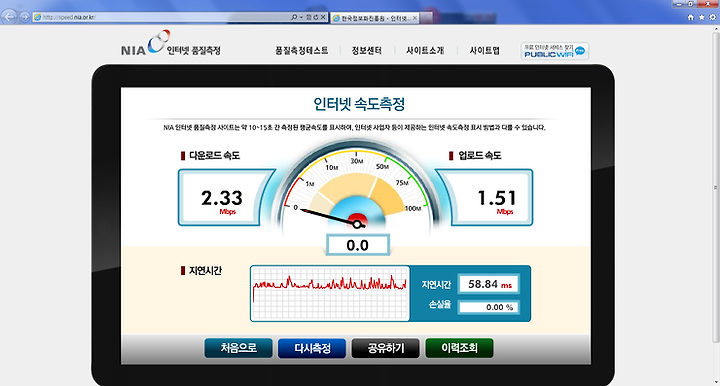The width and height of the screenshot is (720, 386).
Task: Click the 0.00 % loss rate value
Action: [x=489, y=307]
